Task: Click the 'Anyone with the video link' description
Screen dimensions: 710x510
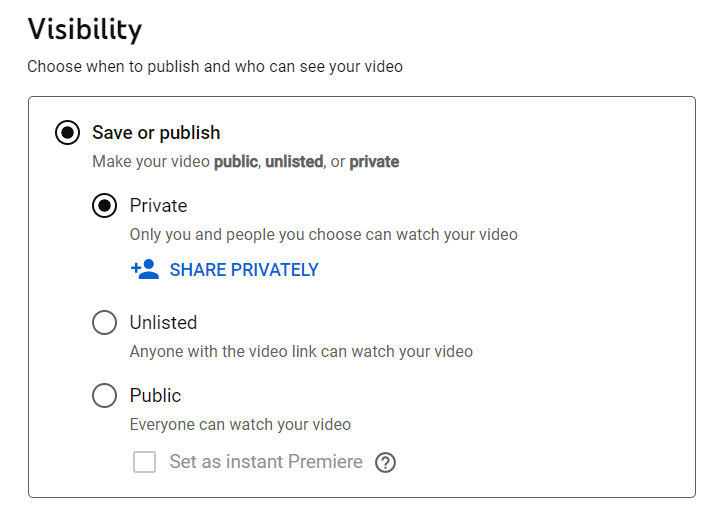Action: coord(301,351)
